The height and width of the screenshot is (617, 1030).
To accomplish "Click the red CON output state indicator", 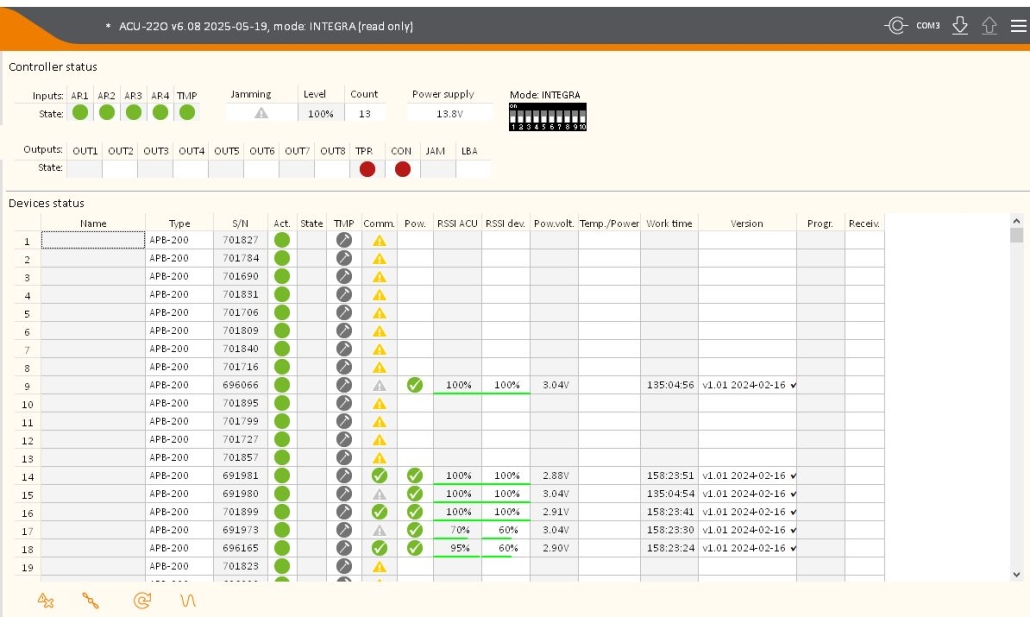I will pos(403,169).
